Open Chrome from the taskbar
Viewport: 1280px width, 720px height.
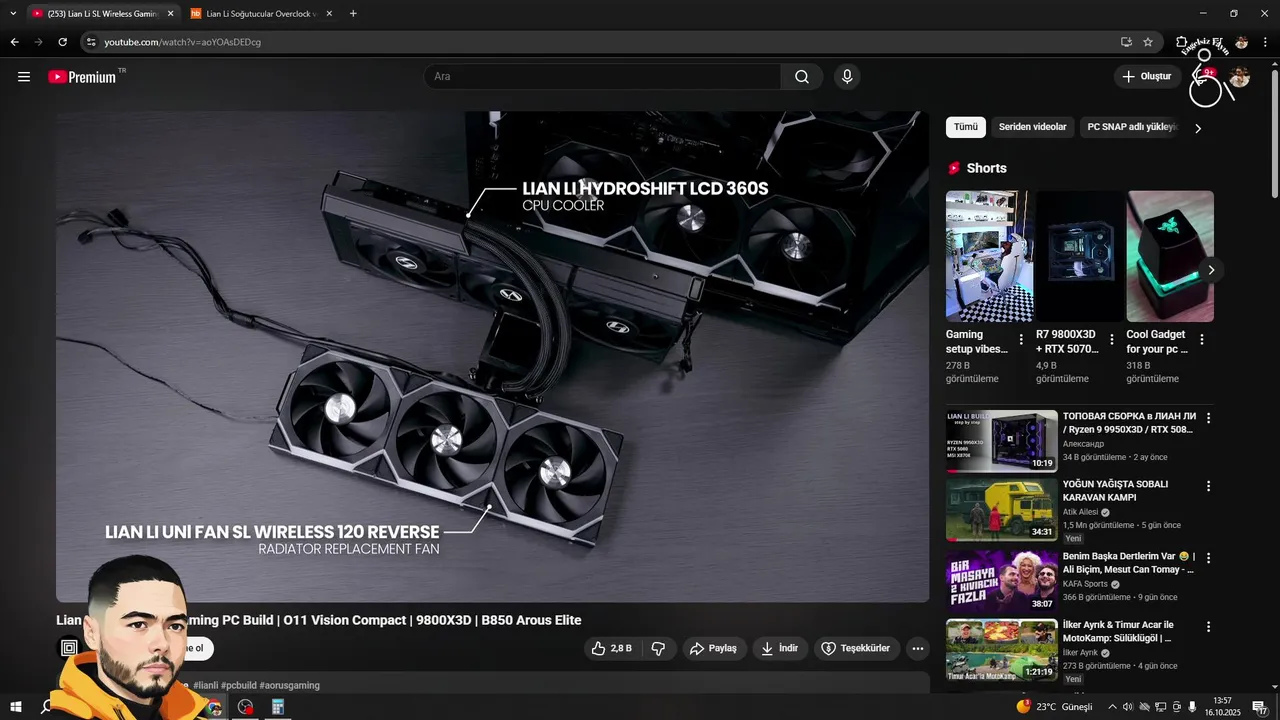[x=214, y=707]
